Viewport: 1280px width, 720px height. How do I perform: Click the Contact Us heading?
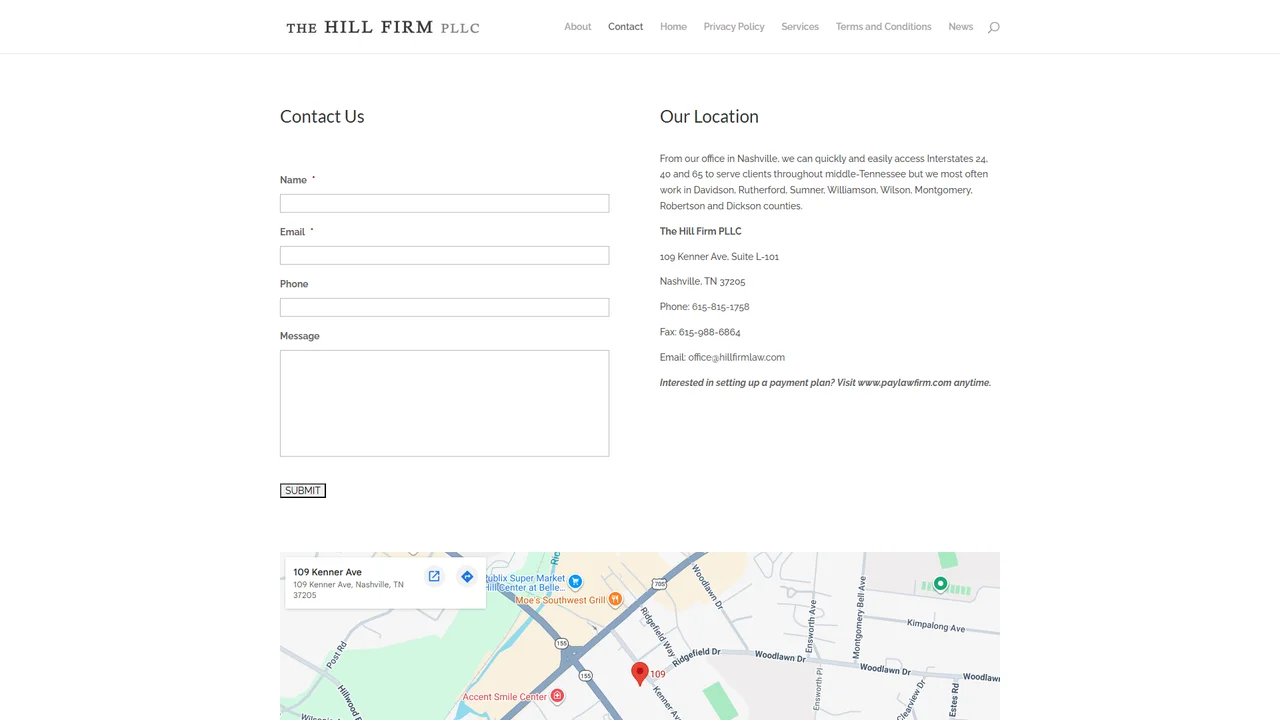pos(322,116)
